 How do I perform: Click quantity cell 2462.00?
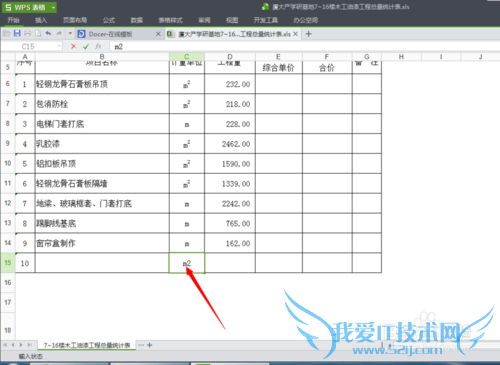click(230, 144)
